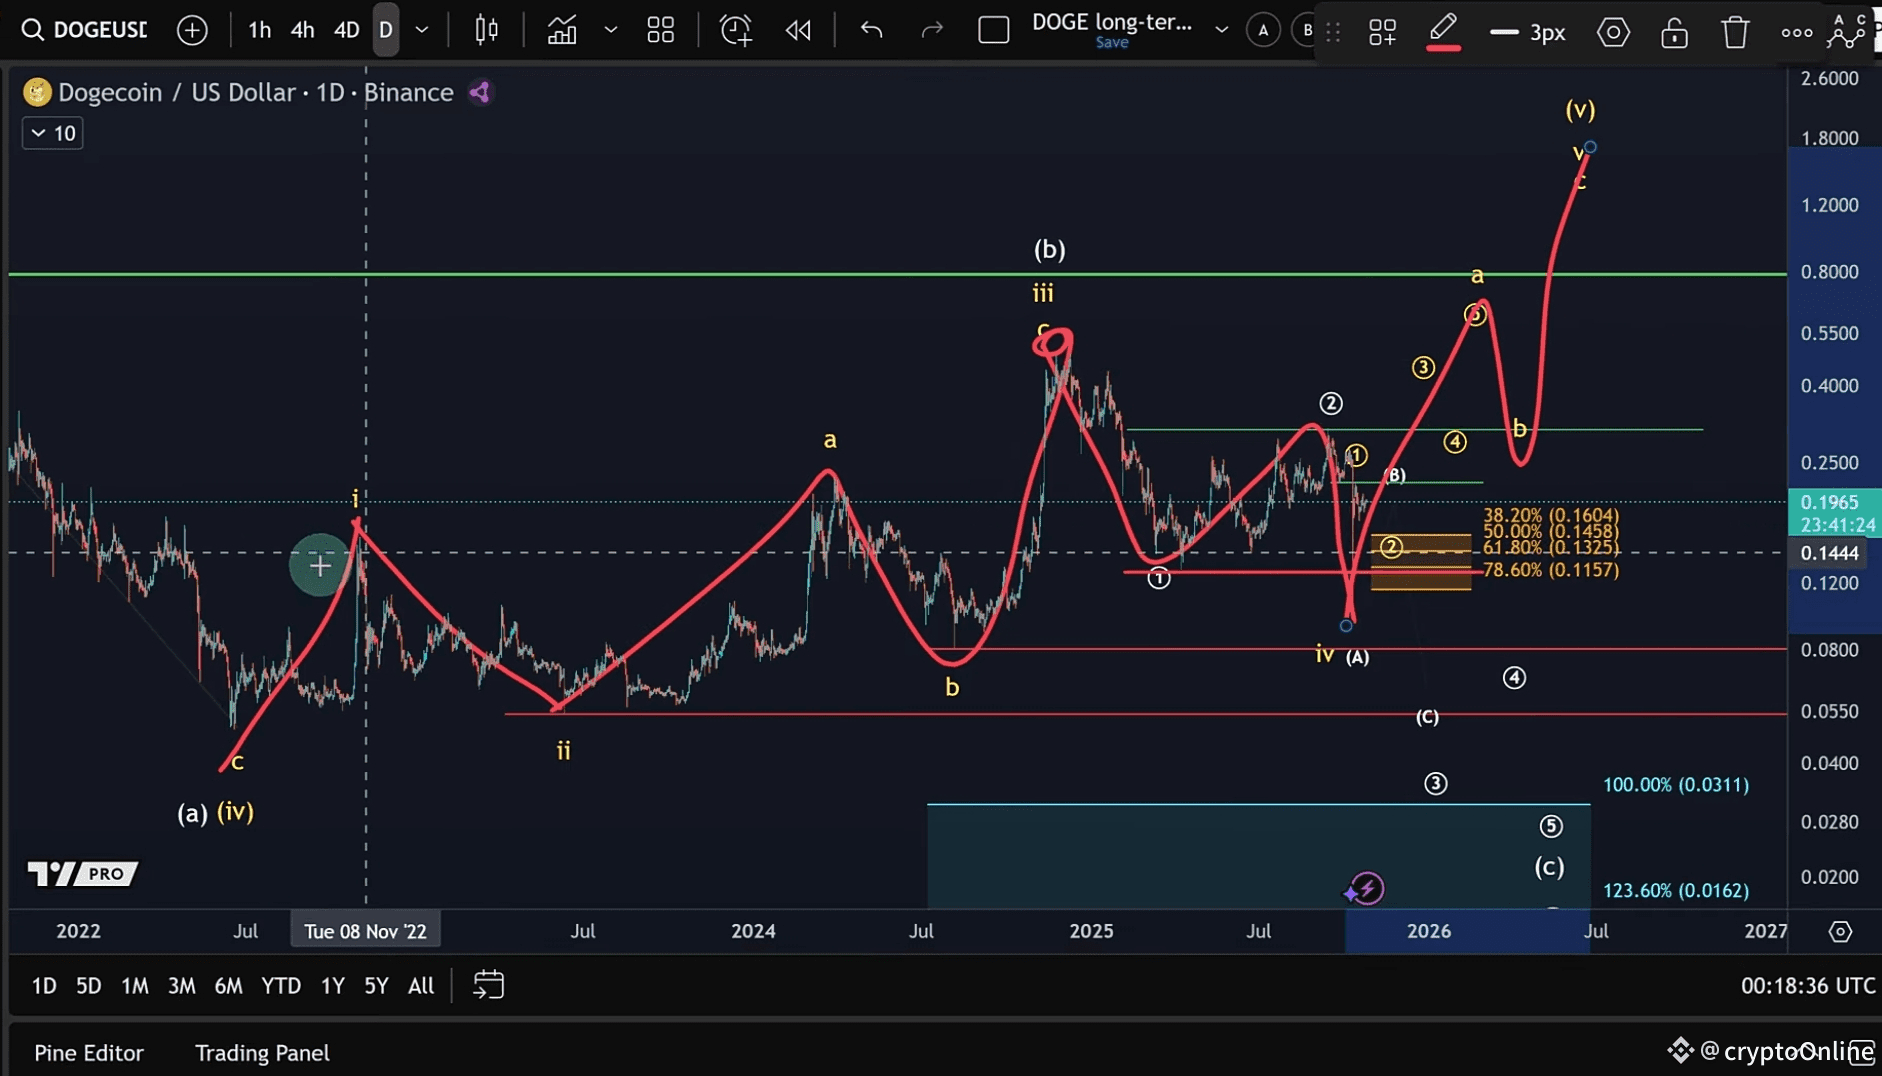Click the 2026 label on time axis
Viewport: 1882px width, 1076px height.
(x=1428, y=931)
